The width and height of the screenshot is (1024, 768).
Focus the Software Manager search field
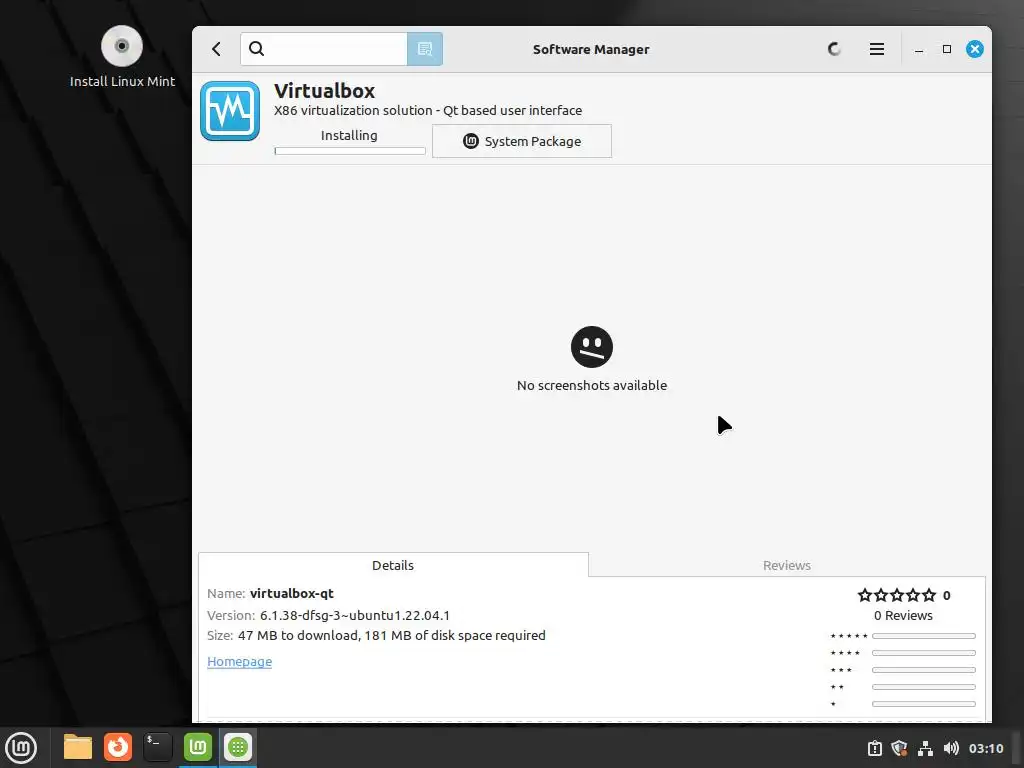324,49
